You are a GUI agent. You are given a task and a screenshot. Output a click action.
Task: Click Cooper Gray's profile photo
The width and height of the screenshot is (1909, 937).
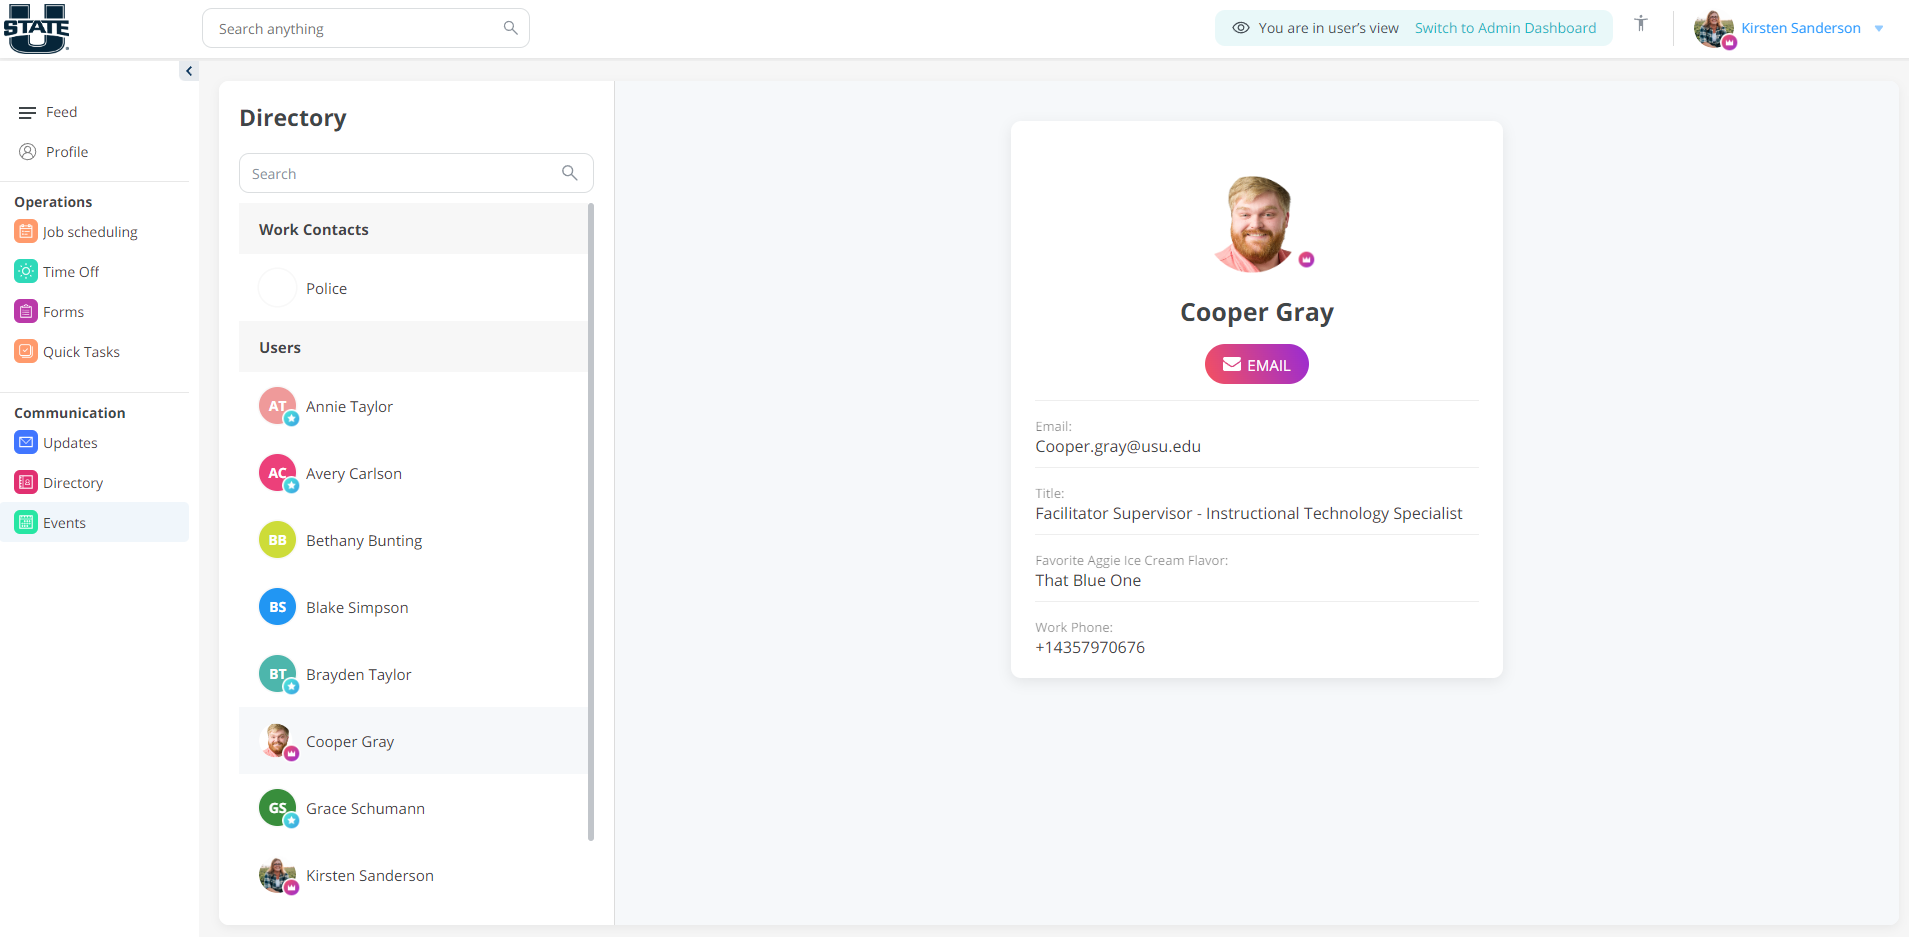[x=1256, y=222]
